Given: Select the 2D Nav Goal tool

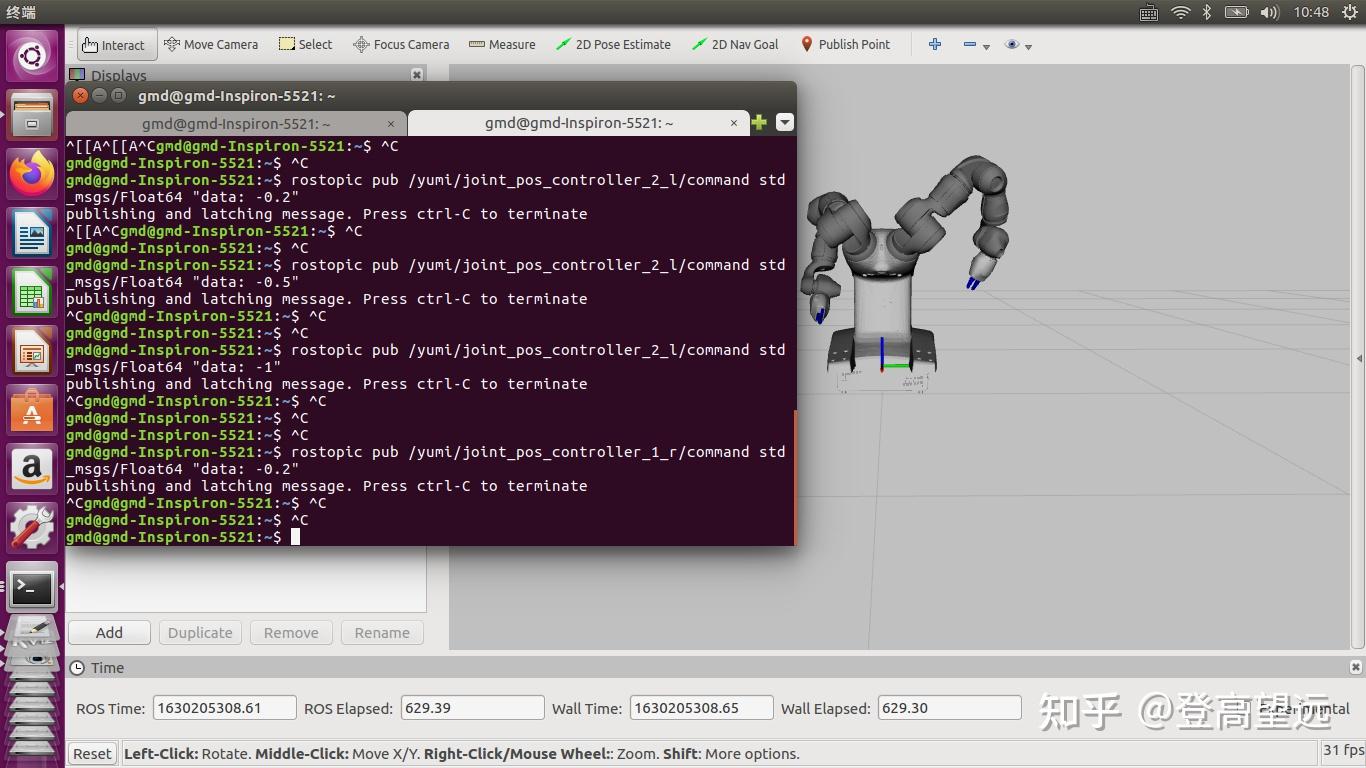Looking at the screenshot, I should pos(735,44).
